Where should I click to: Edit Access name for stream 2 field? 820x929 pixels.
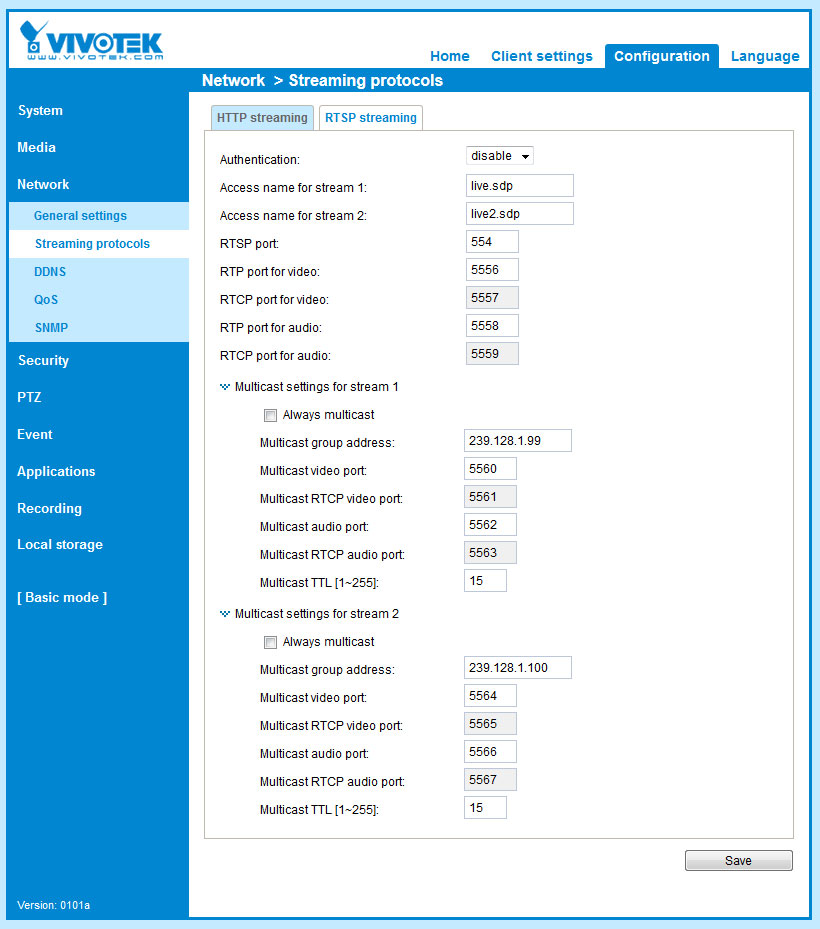(520, 213)
